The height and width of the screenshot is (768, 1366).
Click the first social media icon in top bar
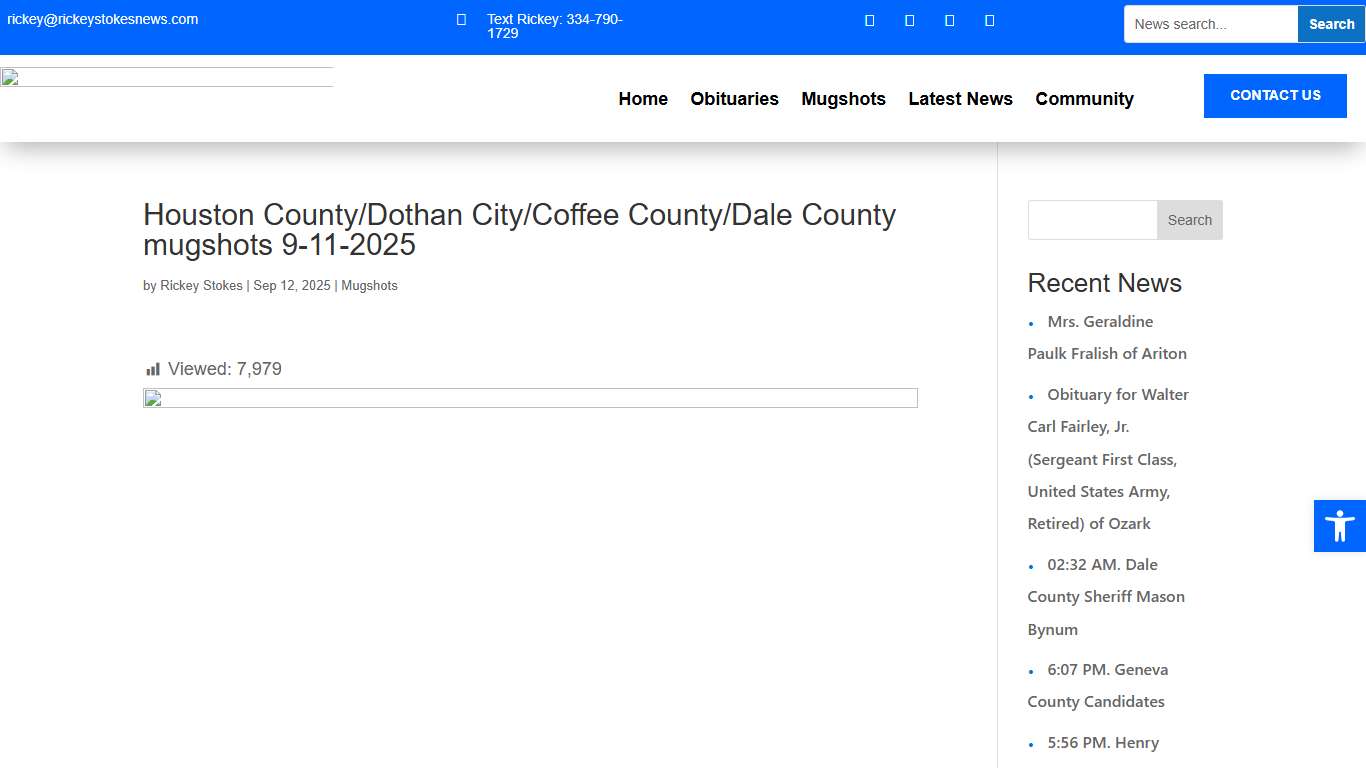pos(869,20)
